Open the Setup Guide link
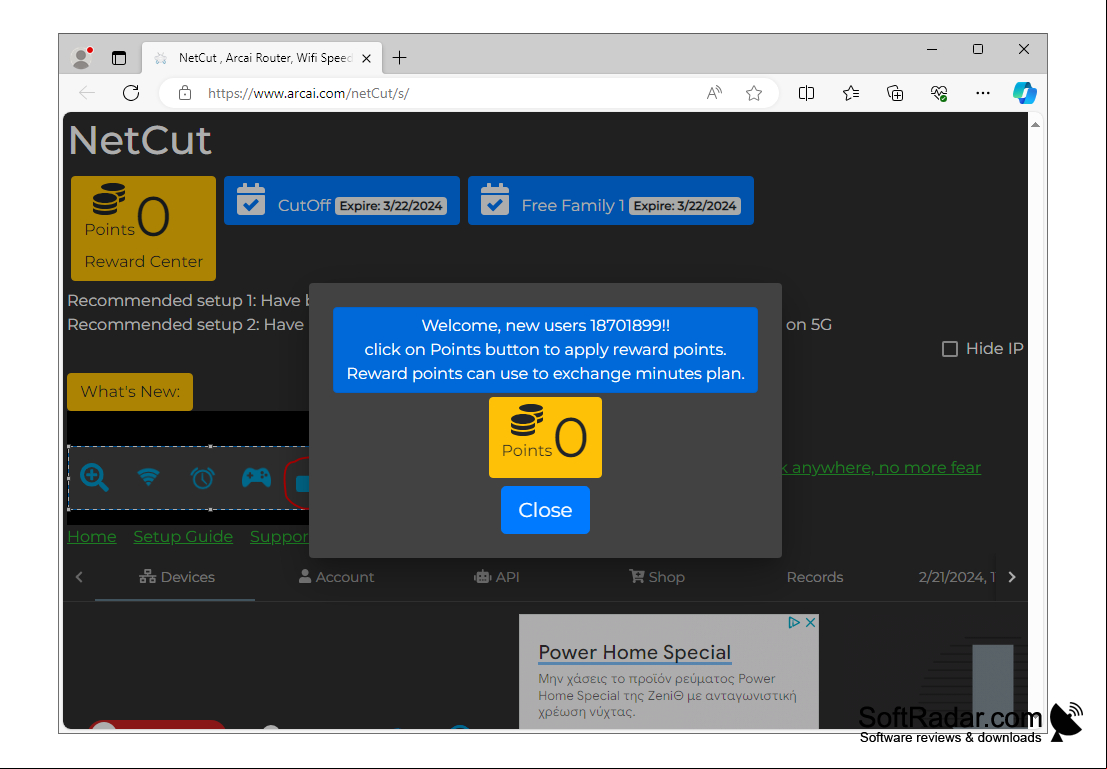This screenshot has height=769, width=1107. click(x=183, y=537)
